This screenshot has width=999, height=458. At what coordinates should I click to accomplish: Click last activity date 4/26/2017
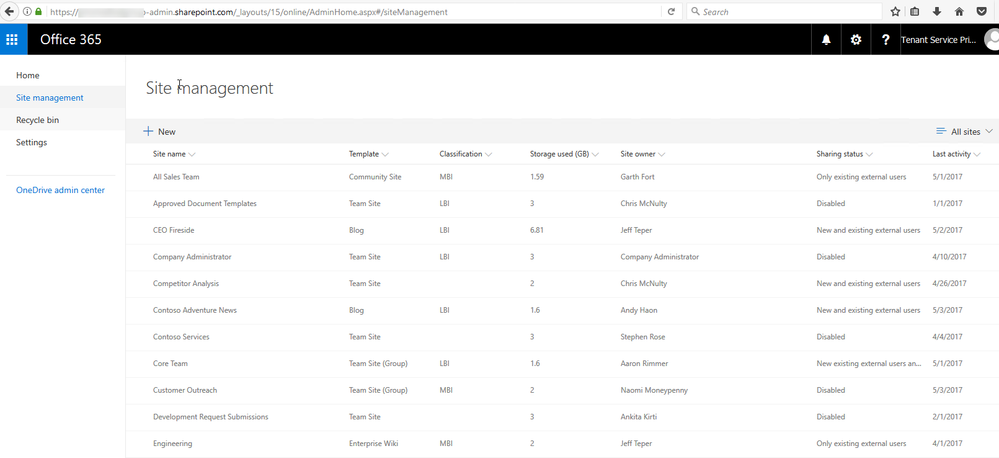click(949, 283)
